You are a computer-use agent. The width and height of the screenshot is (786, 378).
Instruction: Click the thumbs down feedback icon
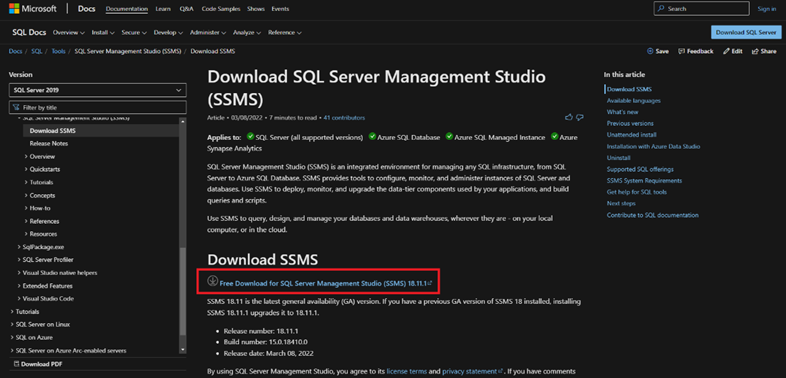point(580,117)
